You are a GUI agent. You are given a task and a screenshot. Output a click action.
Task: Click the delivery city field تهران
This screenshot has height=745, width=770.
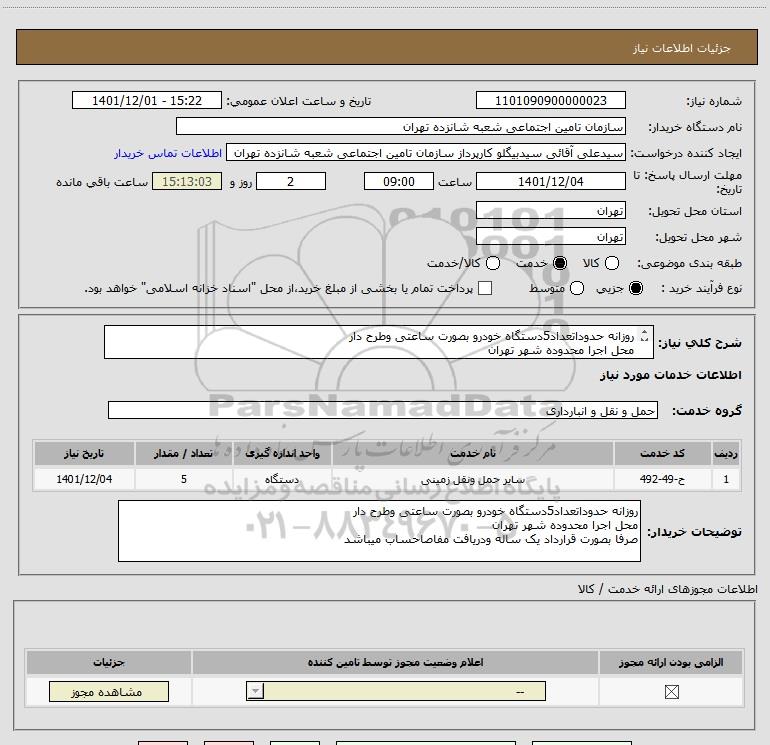click(x=550, y=236)
